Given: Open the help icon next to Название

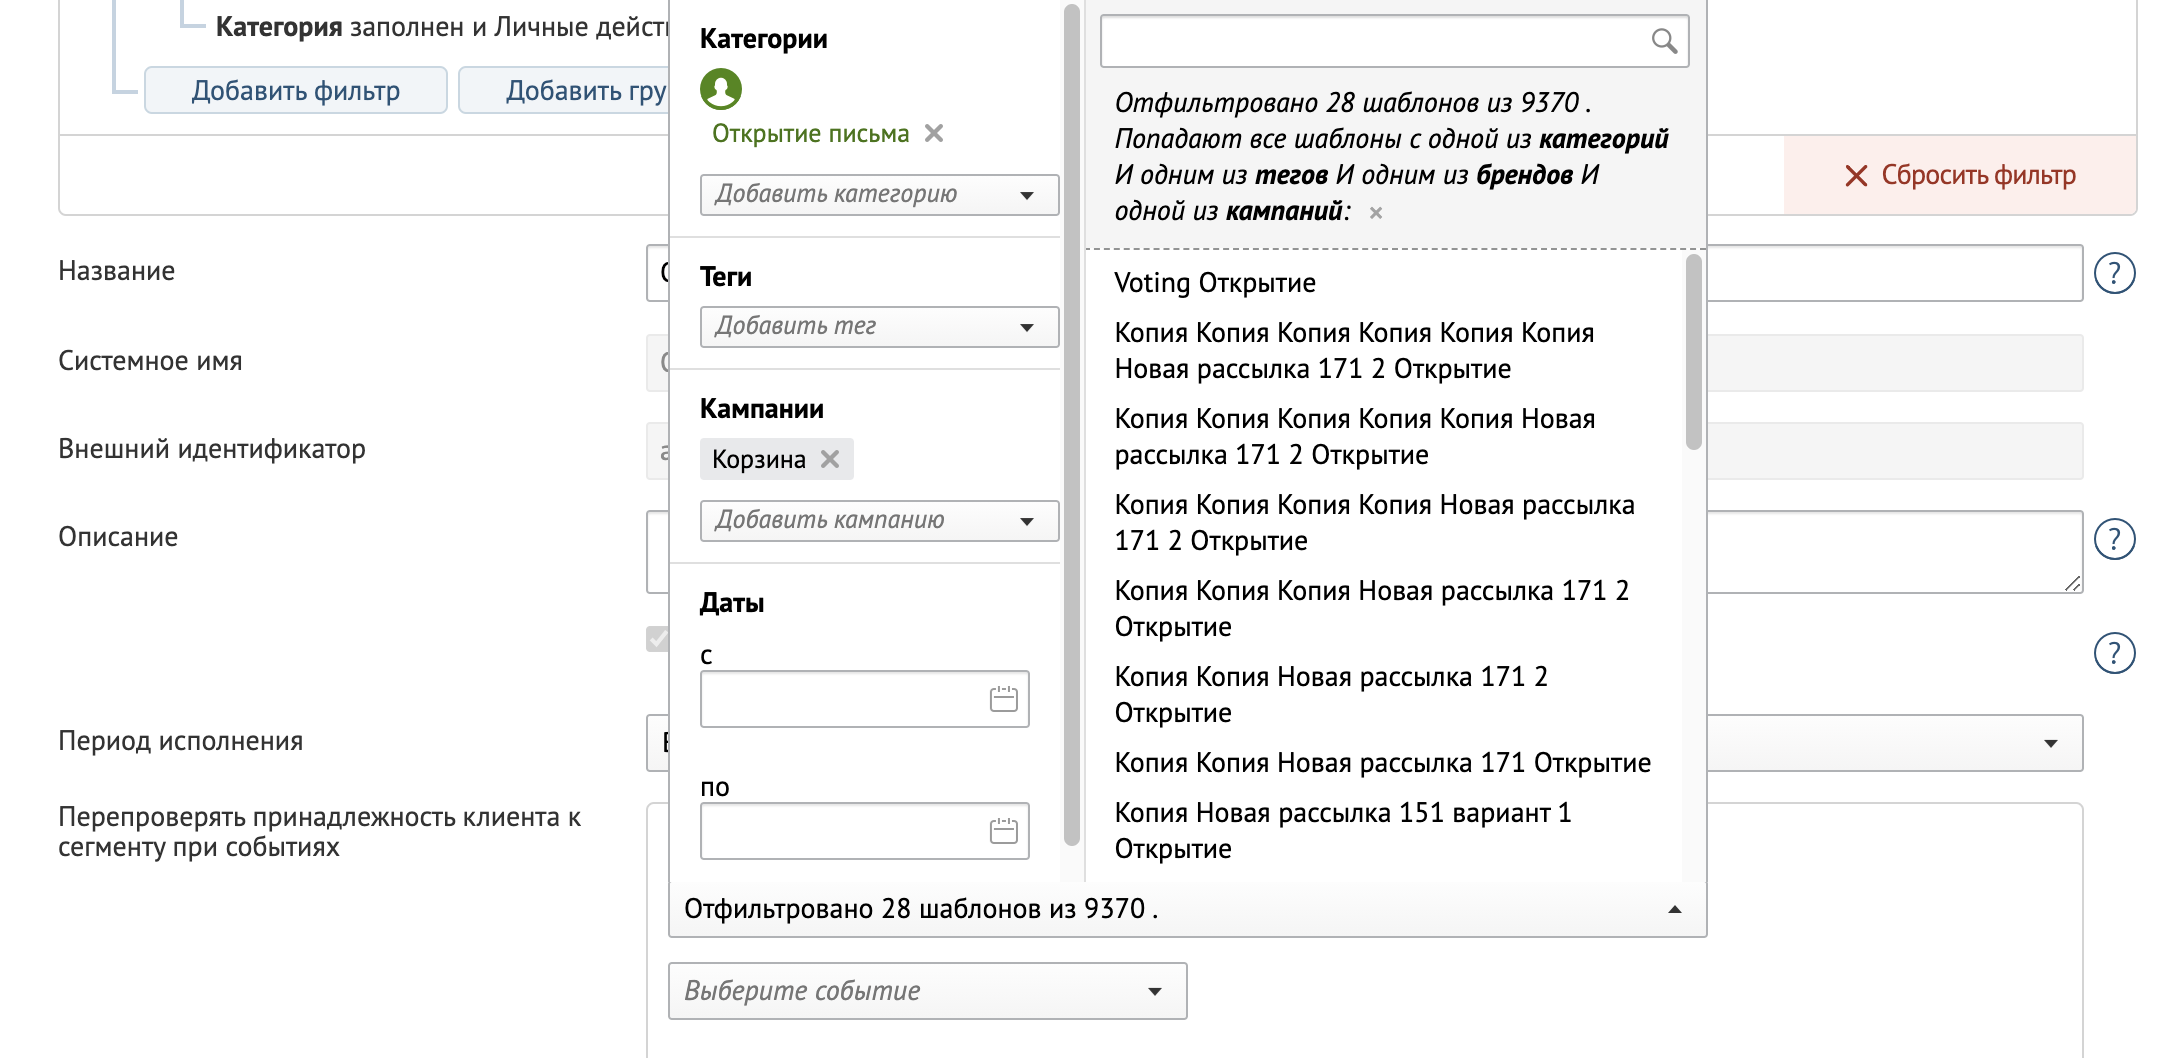Looking at the screenshot, I should tap(2115, 273).
